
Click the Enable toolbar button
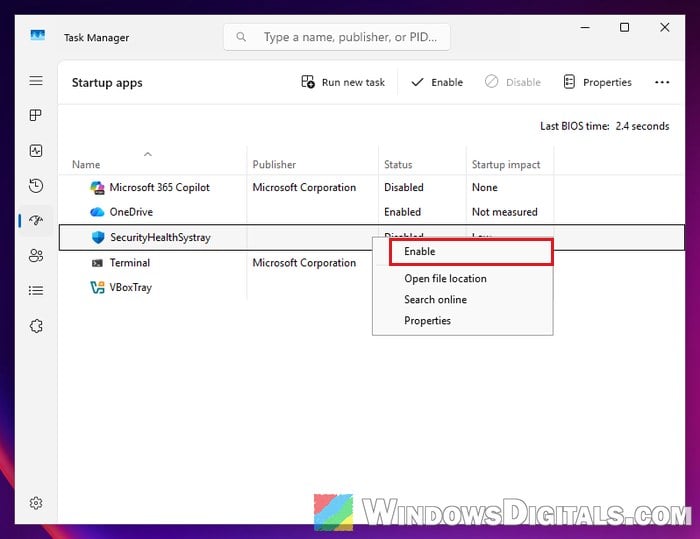pos(437,82)
